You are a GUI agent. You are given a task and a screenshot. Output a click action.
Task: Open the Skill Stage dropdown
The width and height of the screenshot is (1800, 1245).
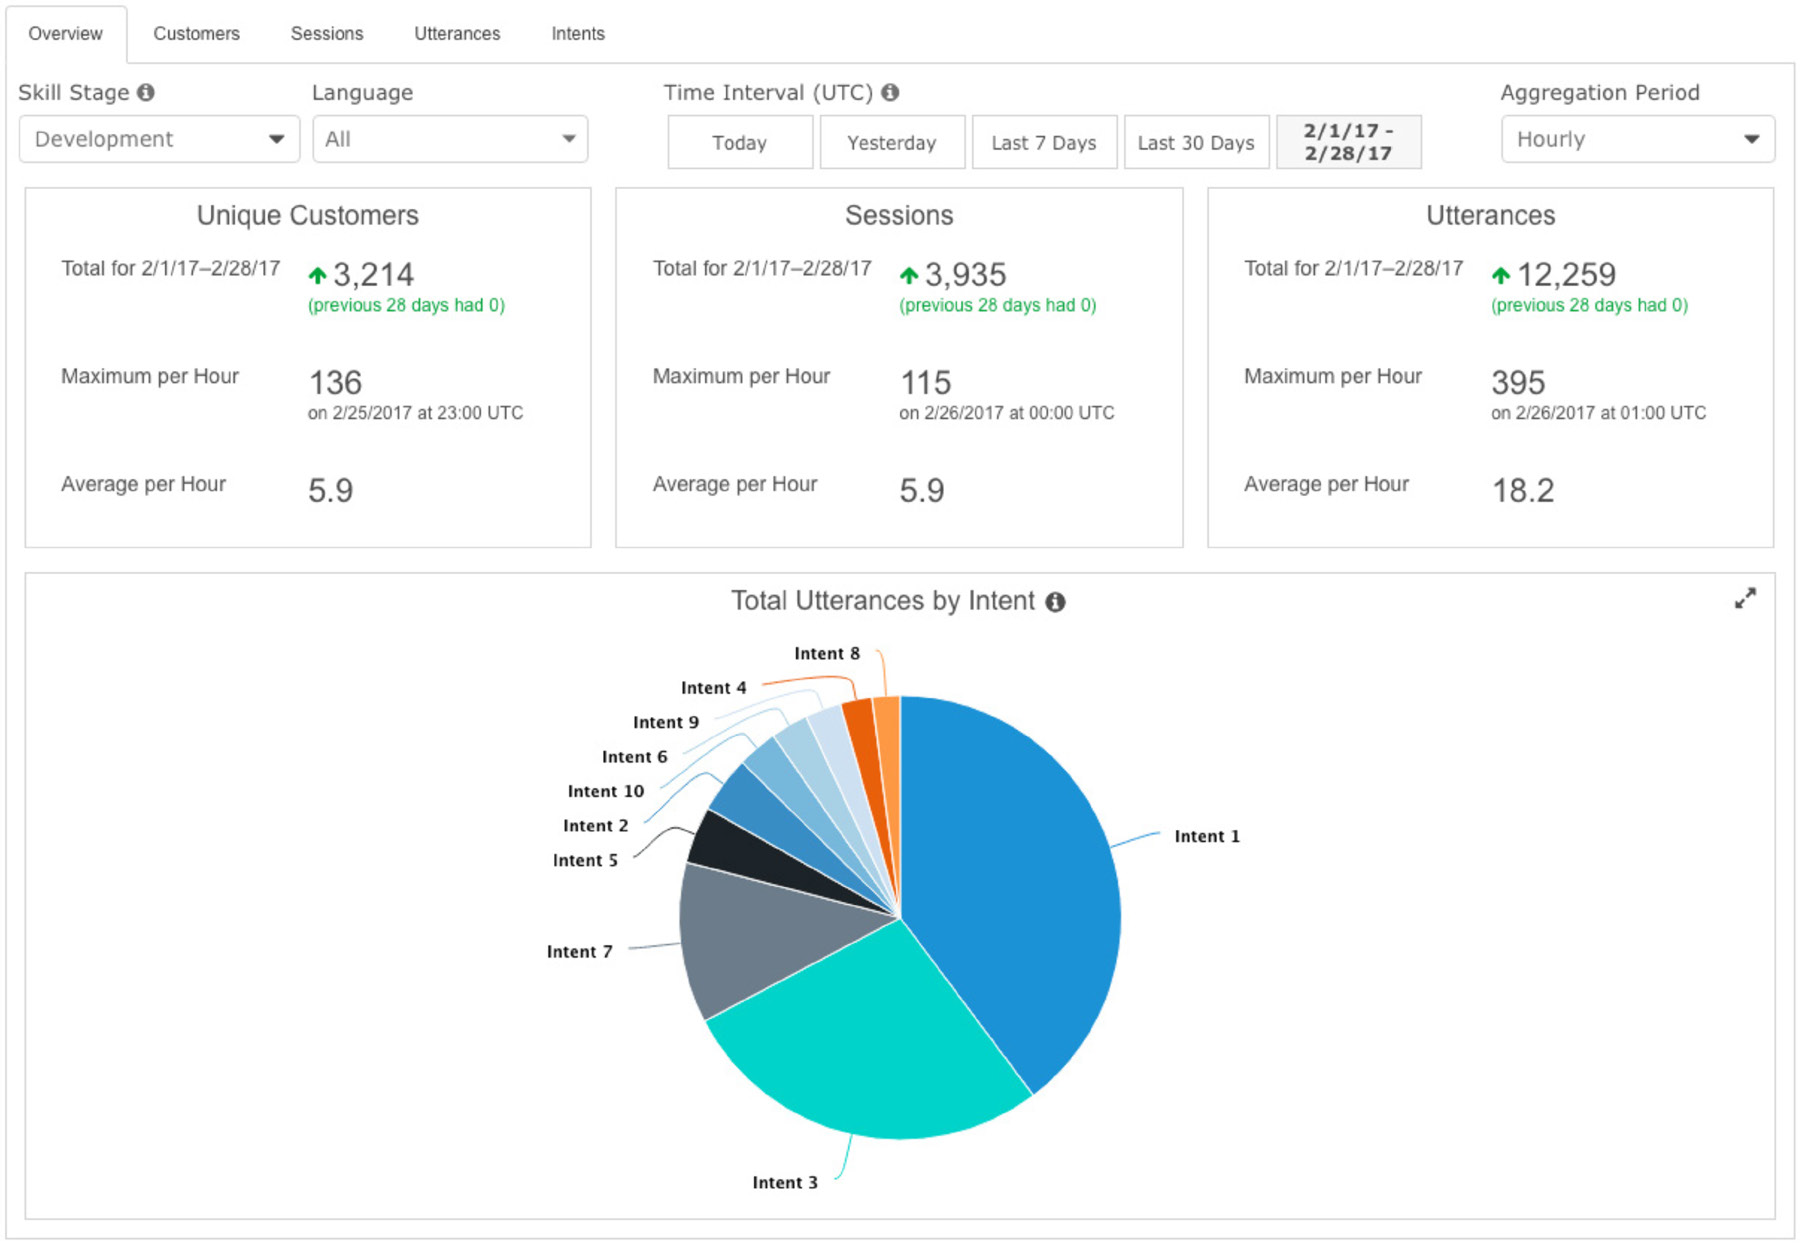tap(159, 140)
